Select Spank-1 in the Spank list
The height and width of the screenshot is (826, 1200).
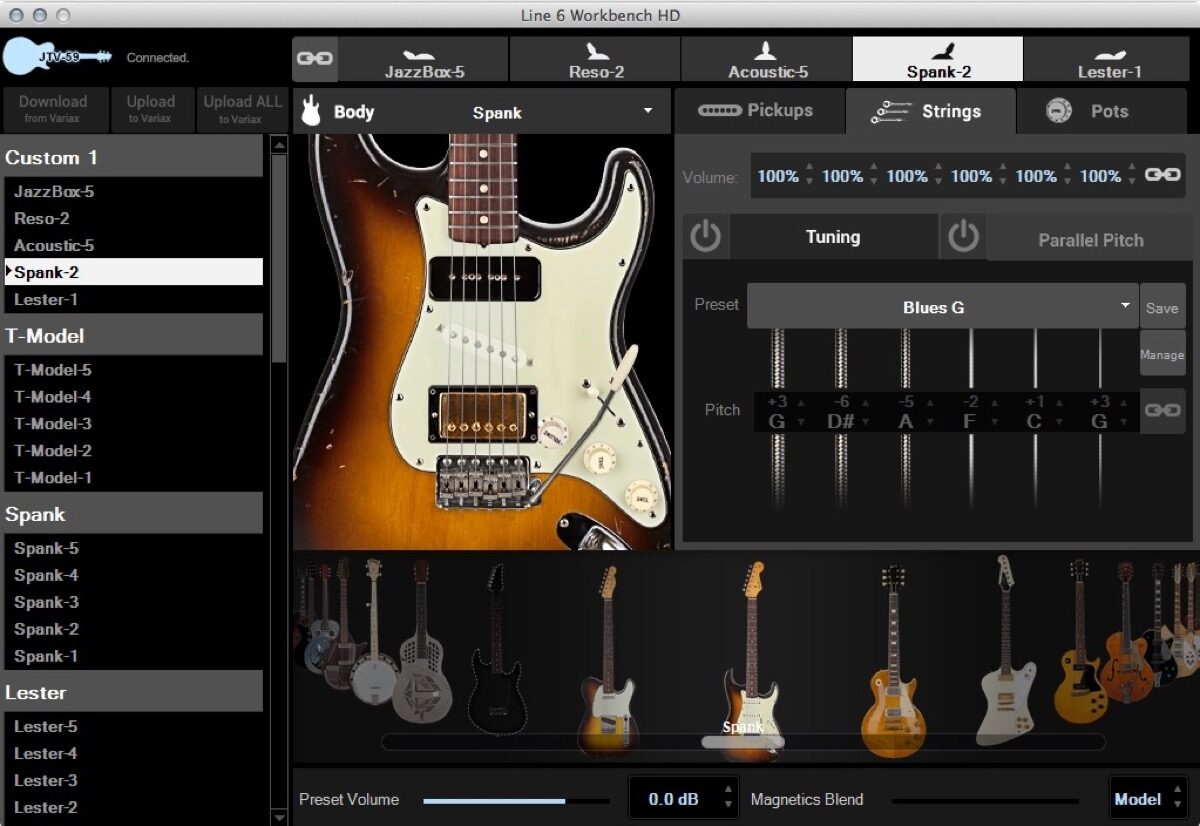(x=134, y=656)
